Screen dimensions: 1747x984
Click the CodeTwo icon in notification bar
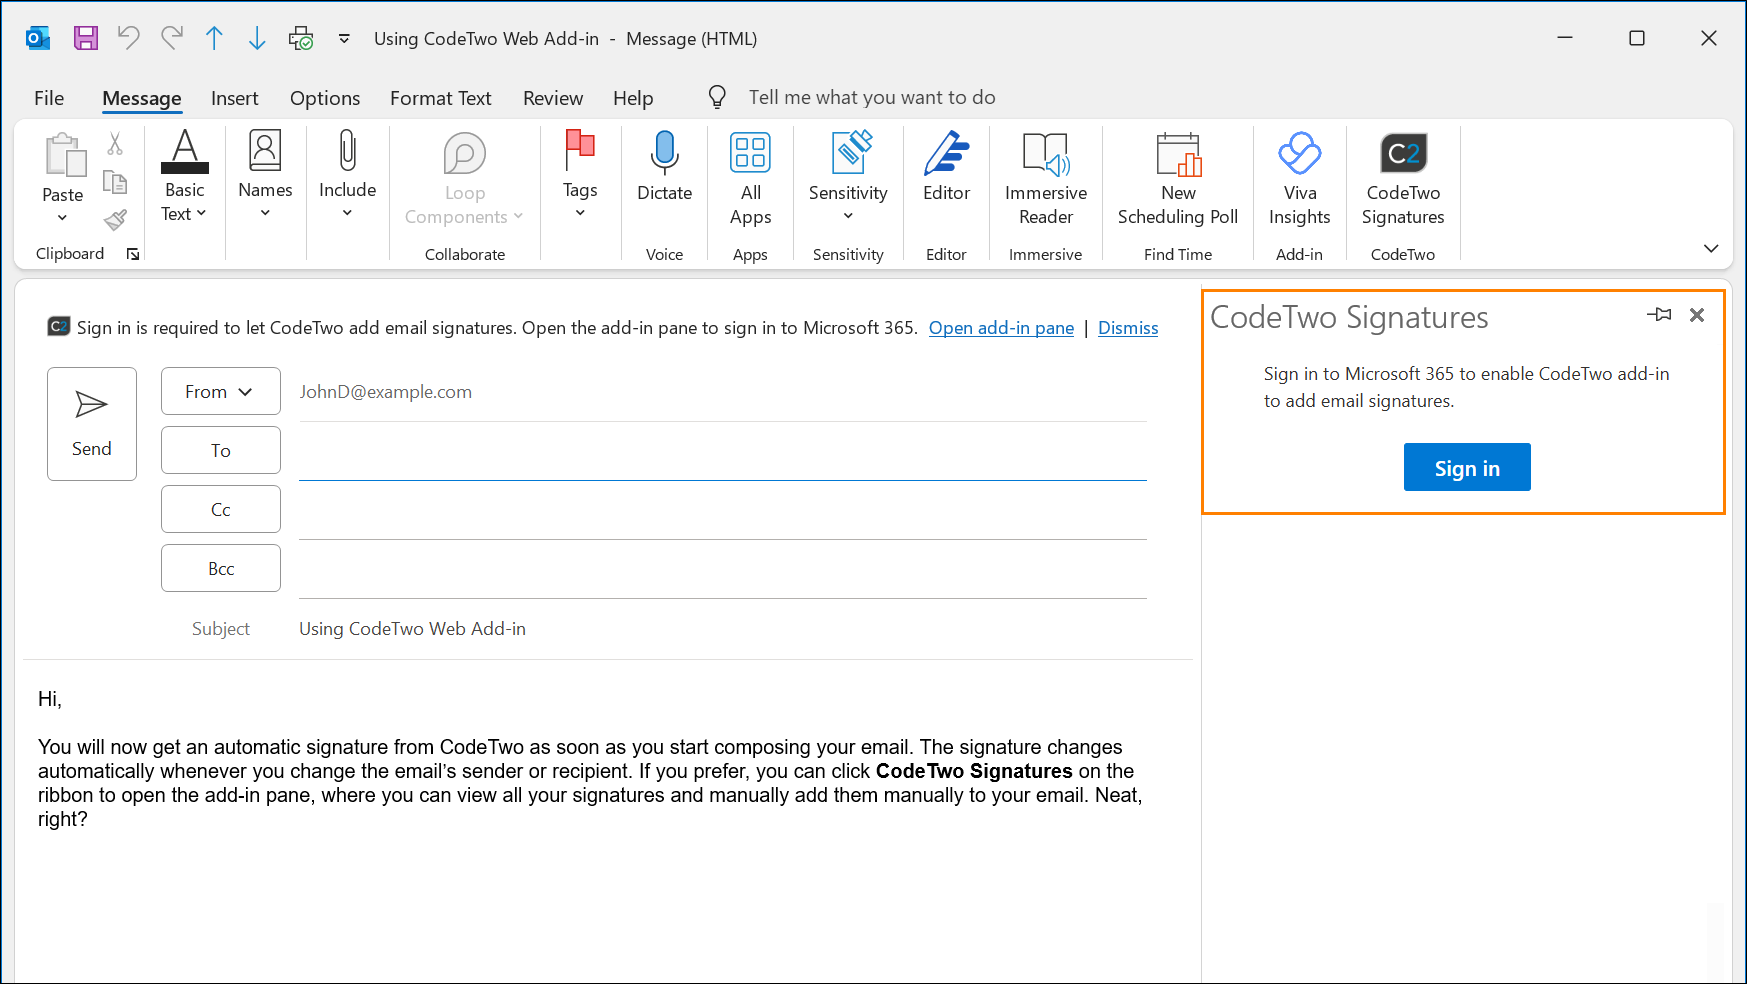click(59, 327)
